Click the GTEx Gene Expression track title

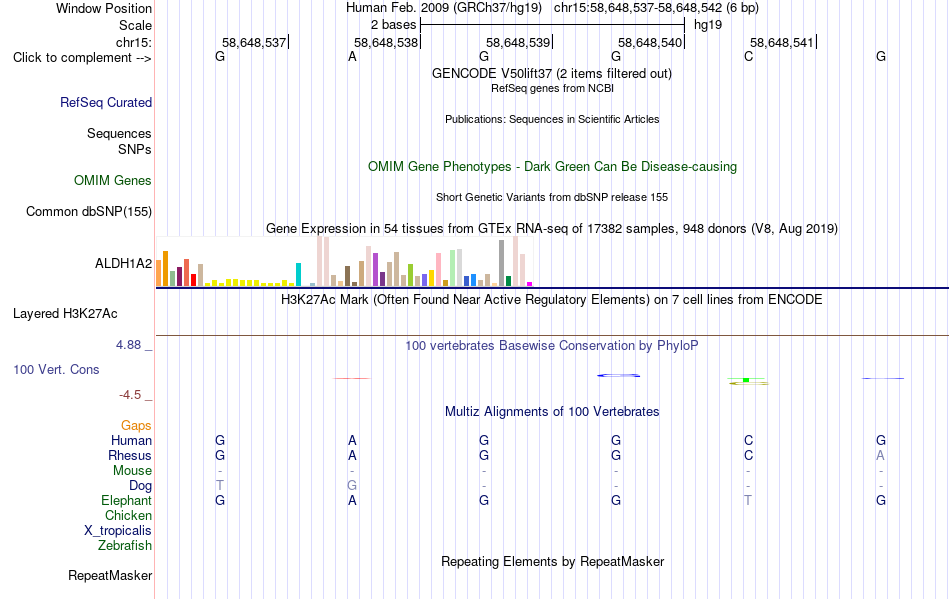point(552,228)
